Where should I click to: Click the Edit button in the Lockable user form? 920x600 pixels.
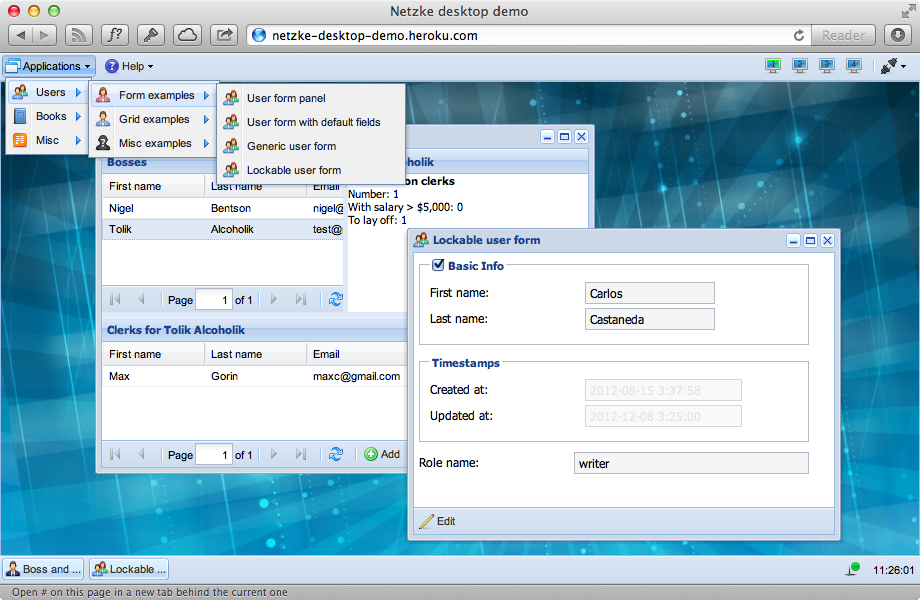437,521
